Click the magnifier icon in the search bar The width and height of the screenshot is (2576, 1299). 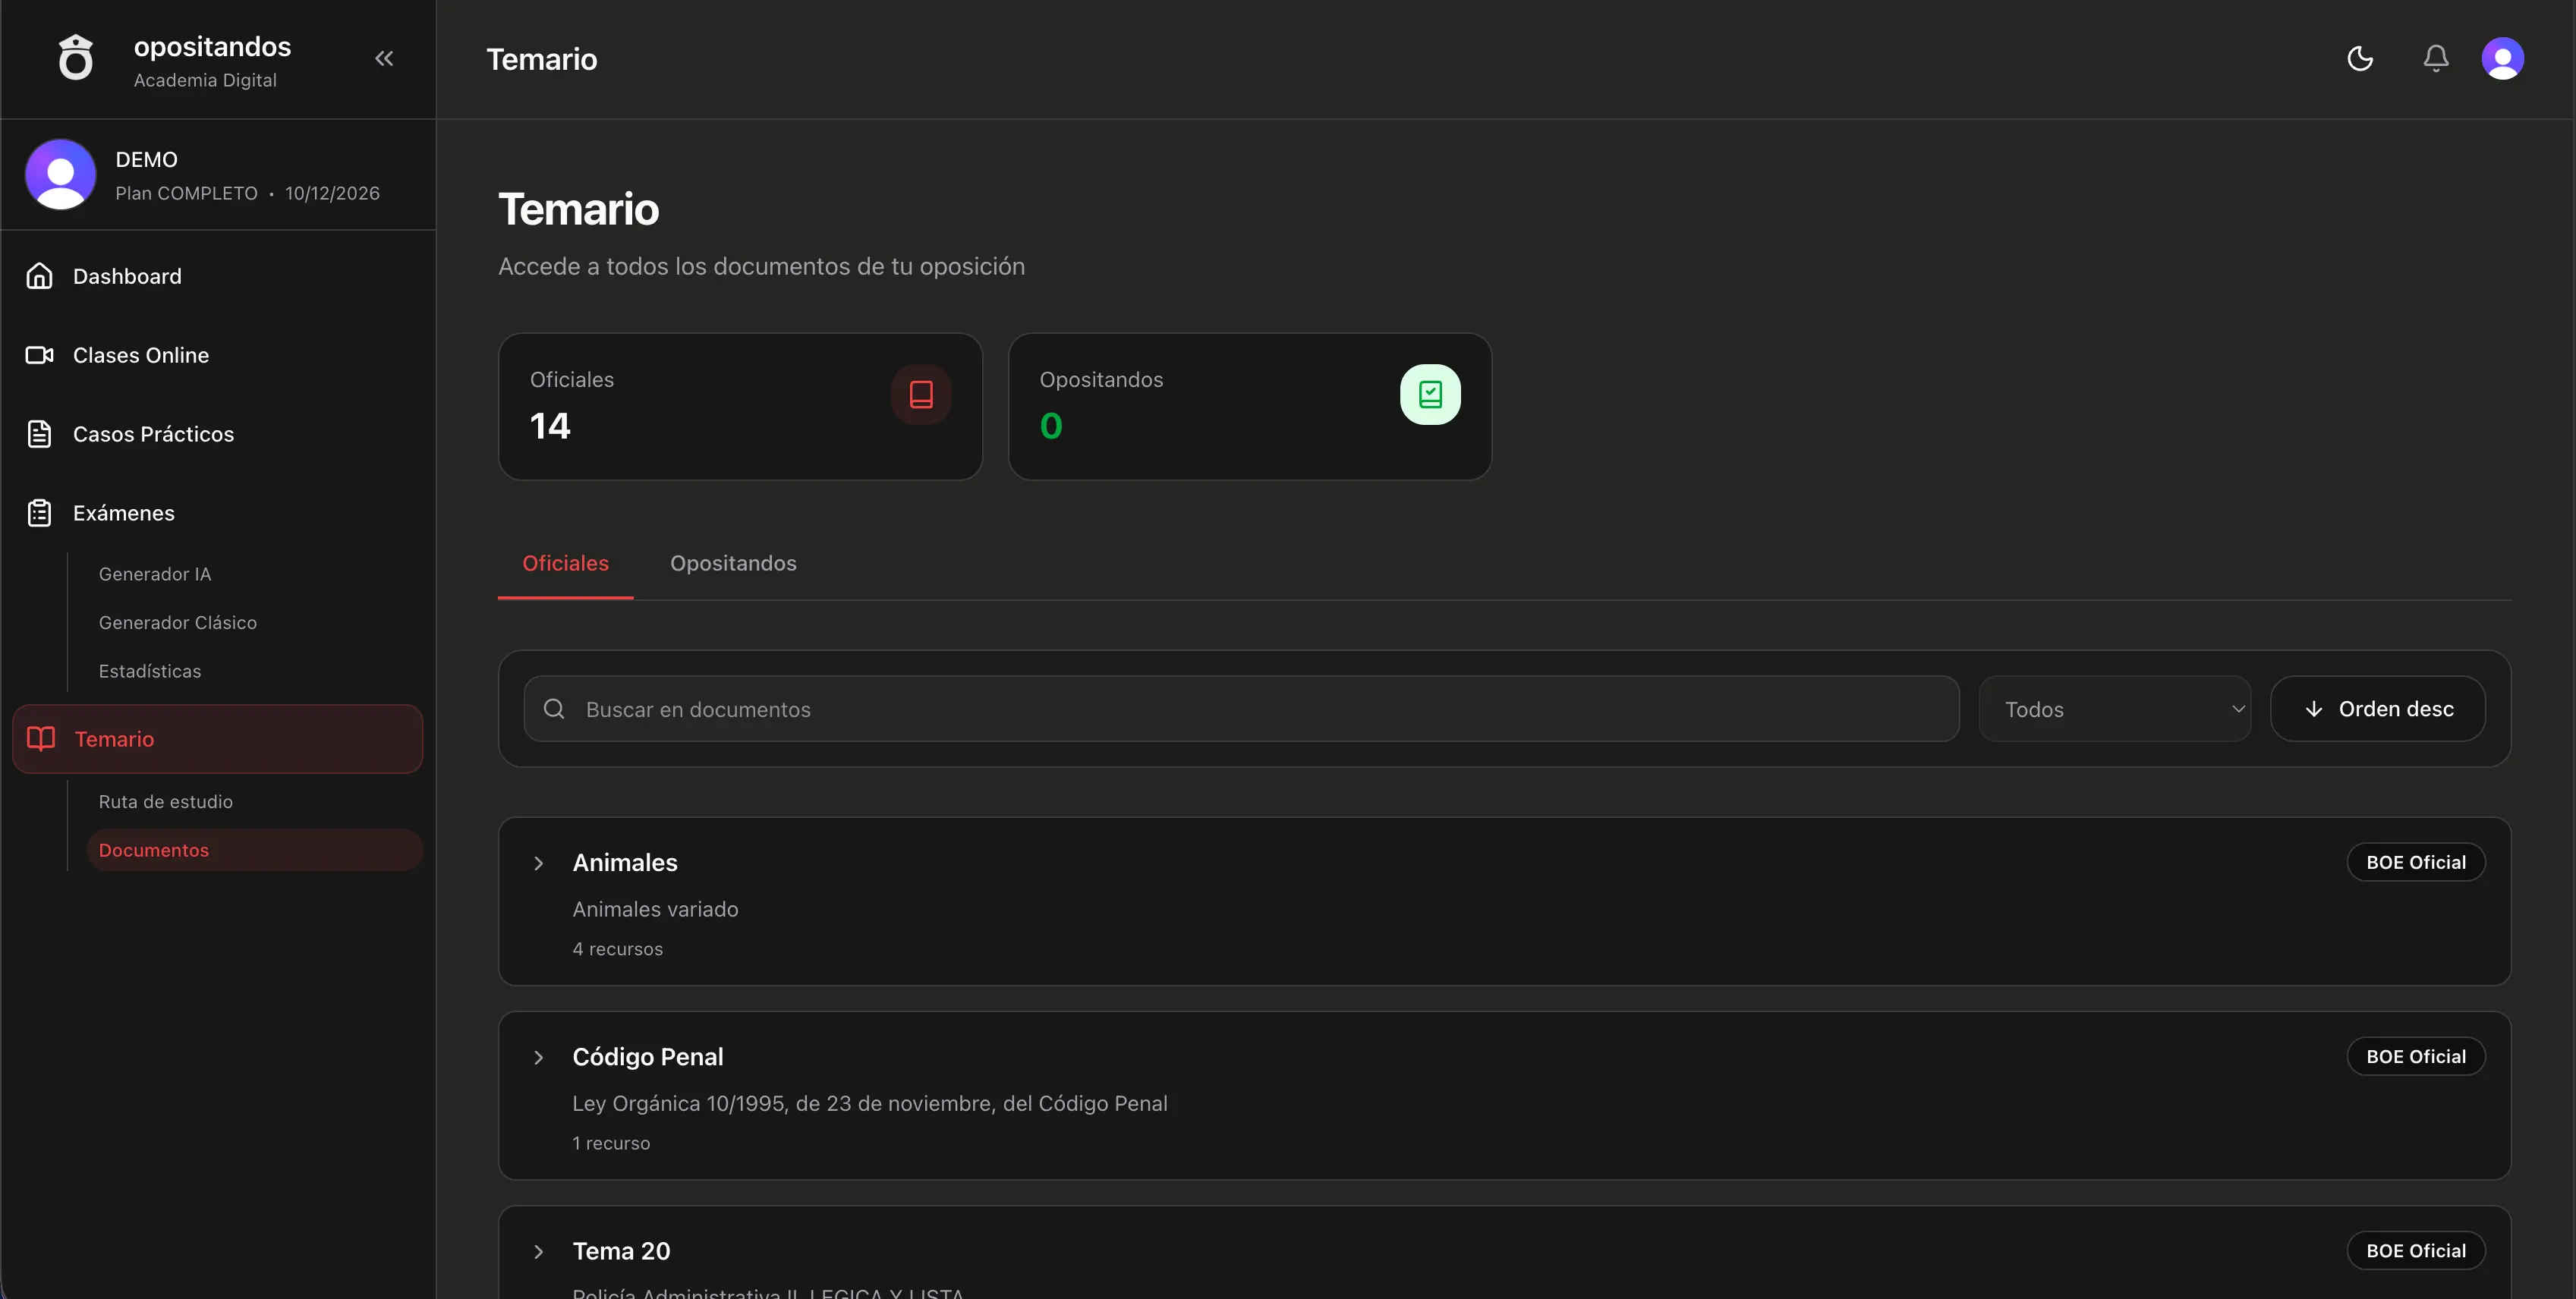[554, 709]
